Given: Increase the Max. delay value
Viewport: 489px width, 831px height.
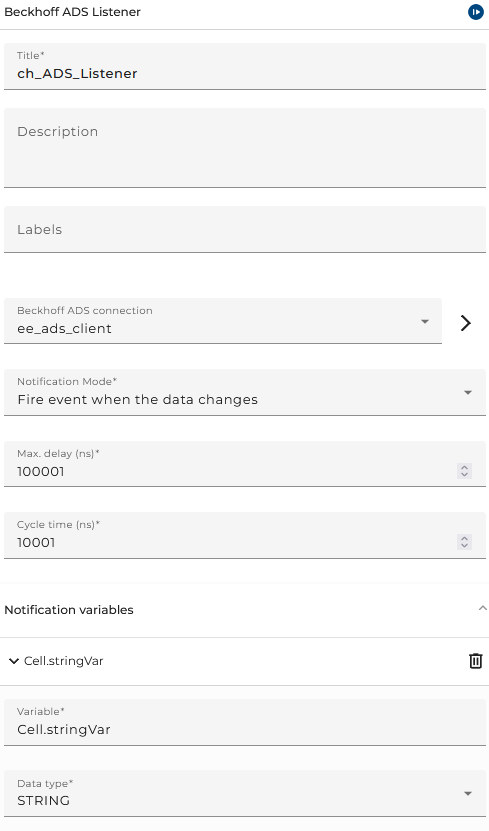Looking at the screenshot, I should [x=464, y=467].
